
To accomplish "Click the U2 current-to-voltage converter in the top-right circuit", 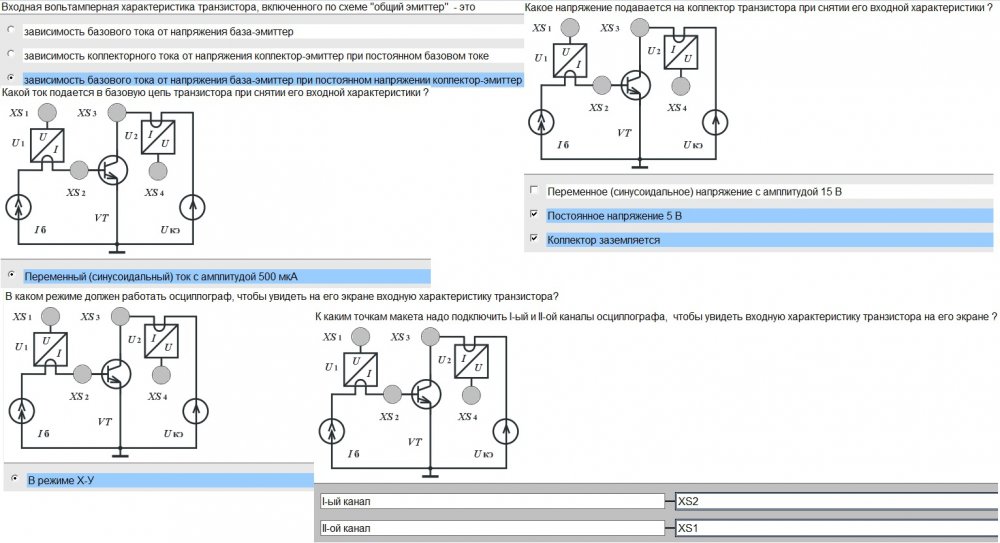I will tap(680, 52).
